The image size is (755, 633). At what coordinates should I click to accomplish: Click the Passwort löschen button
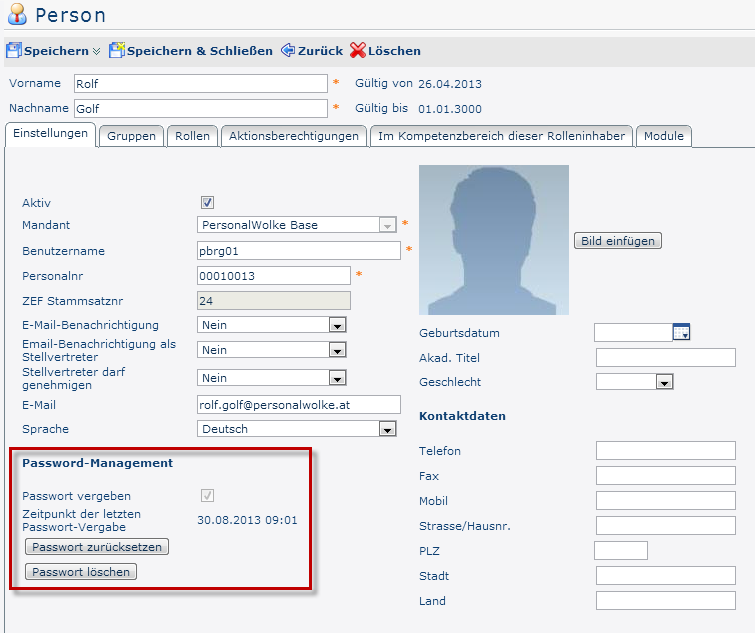81,572
